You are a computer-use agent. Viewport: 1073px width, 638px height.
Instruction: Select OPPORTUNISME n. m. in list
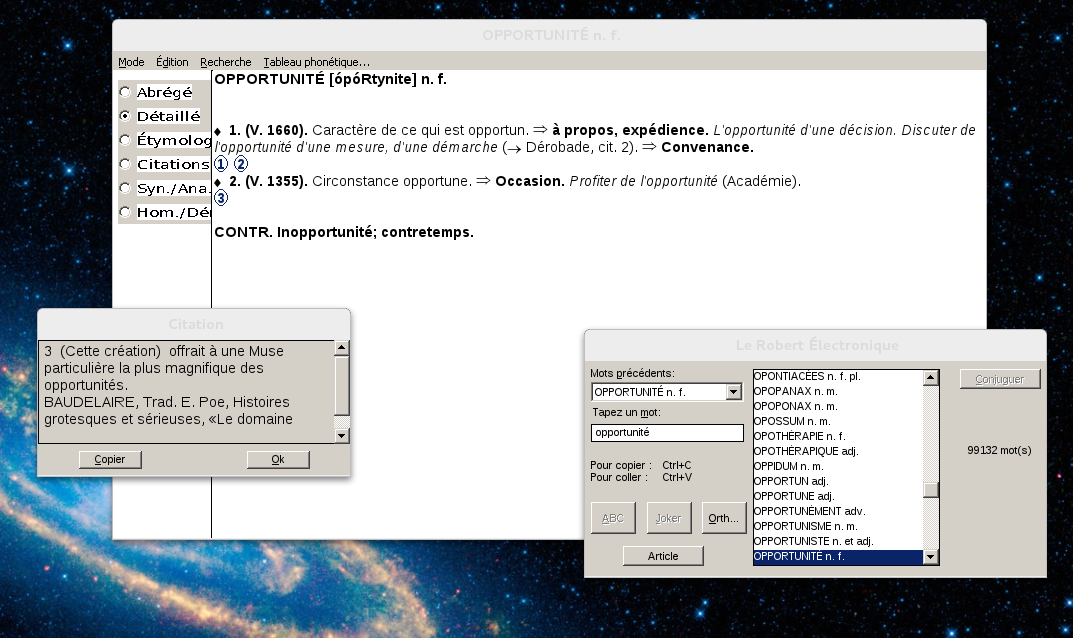point(838,527)
